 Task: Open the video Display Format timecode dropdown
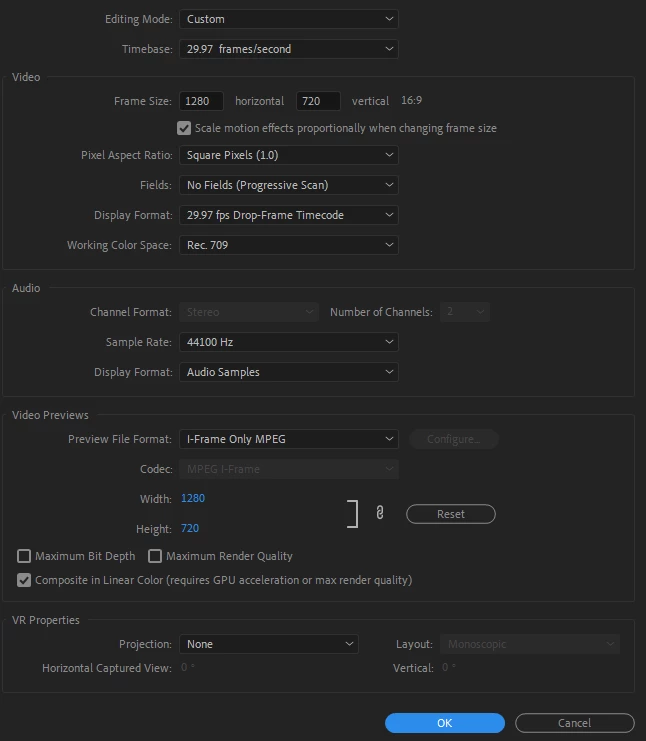pyautogui.click(x=289, y=215)
